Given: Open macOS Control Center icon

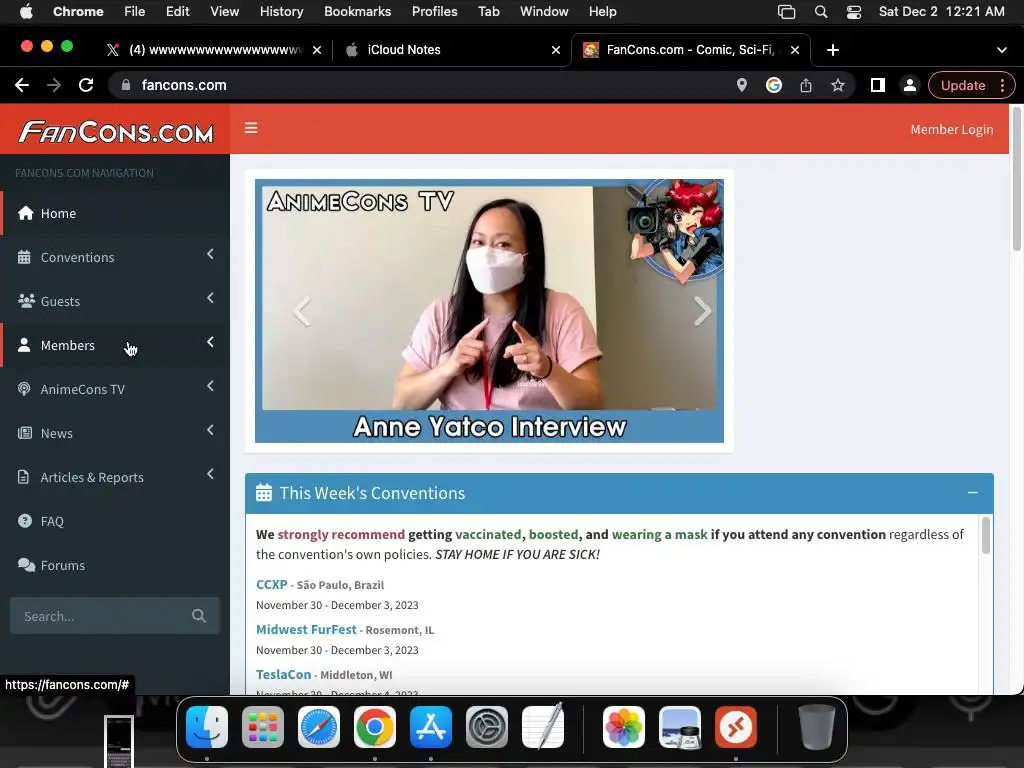Looking at the screenshot, I should (854, 12).
